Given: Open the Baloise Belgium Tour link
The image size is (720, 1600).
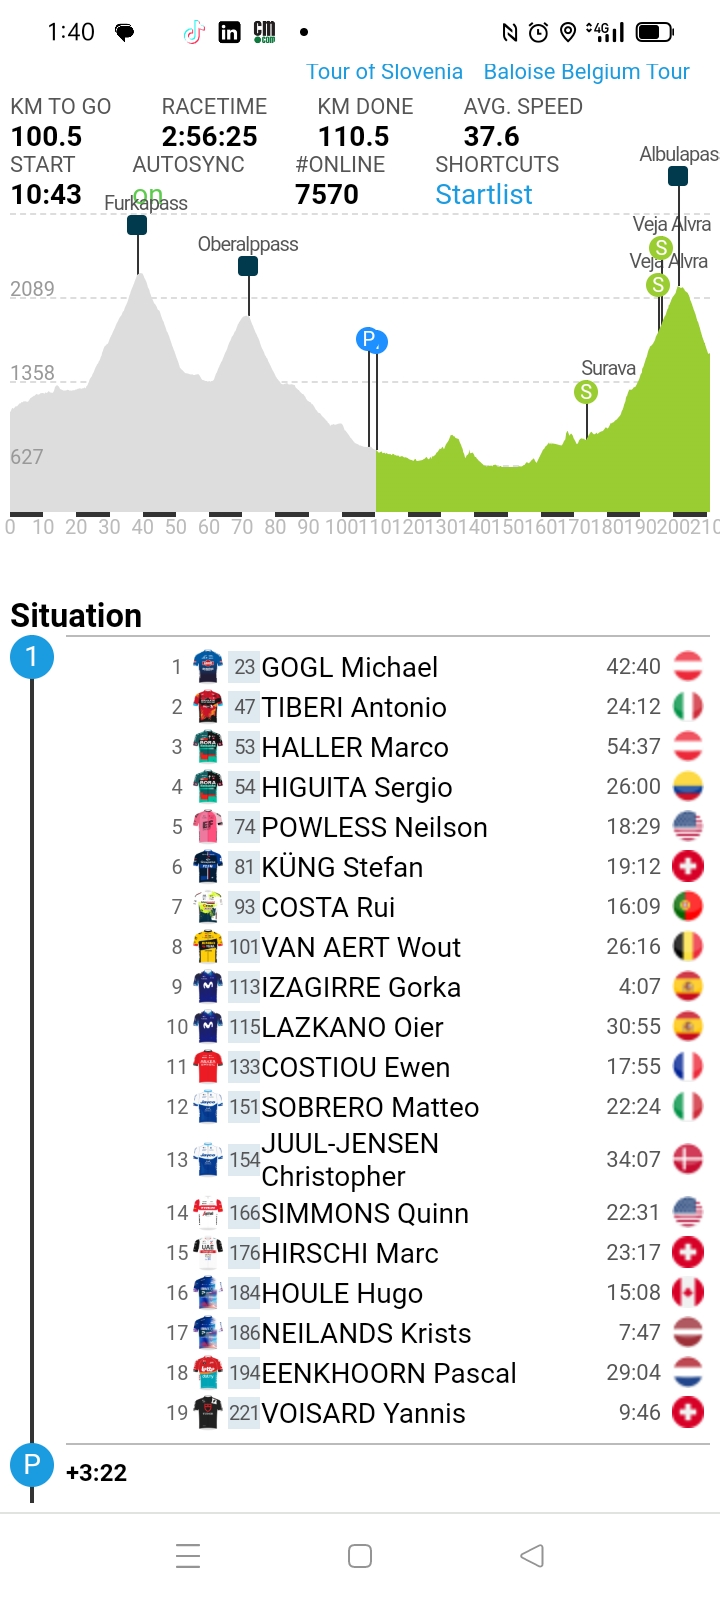Looking at the screenshot, I should coord(587,72).
